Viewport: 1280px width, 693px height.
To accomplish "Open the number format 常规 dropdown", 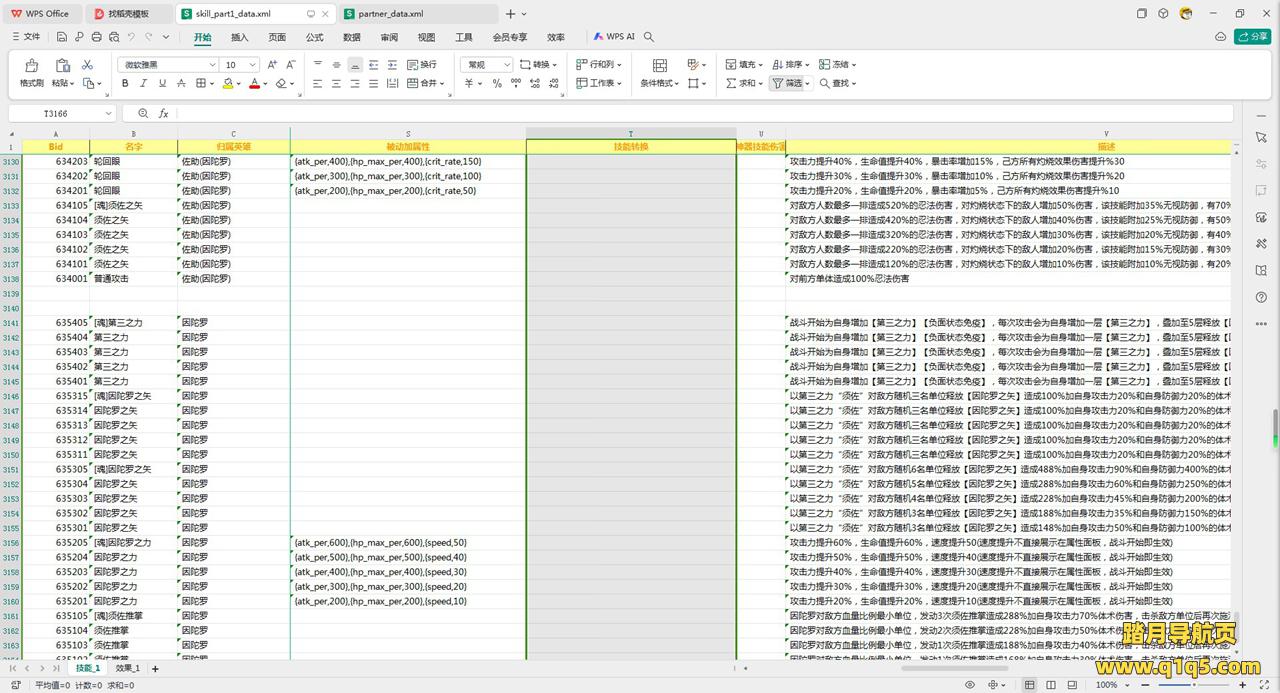I will 506,65.
